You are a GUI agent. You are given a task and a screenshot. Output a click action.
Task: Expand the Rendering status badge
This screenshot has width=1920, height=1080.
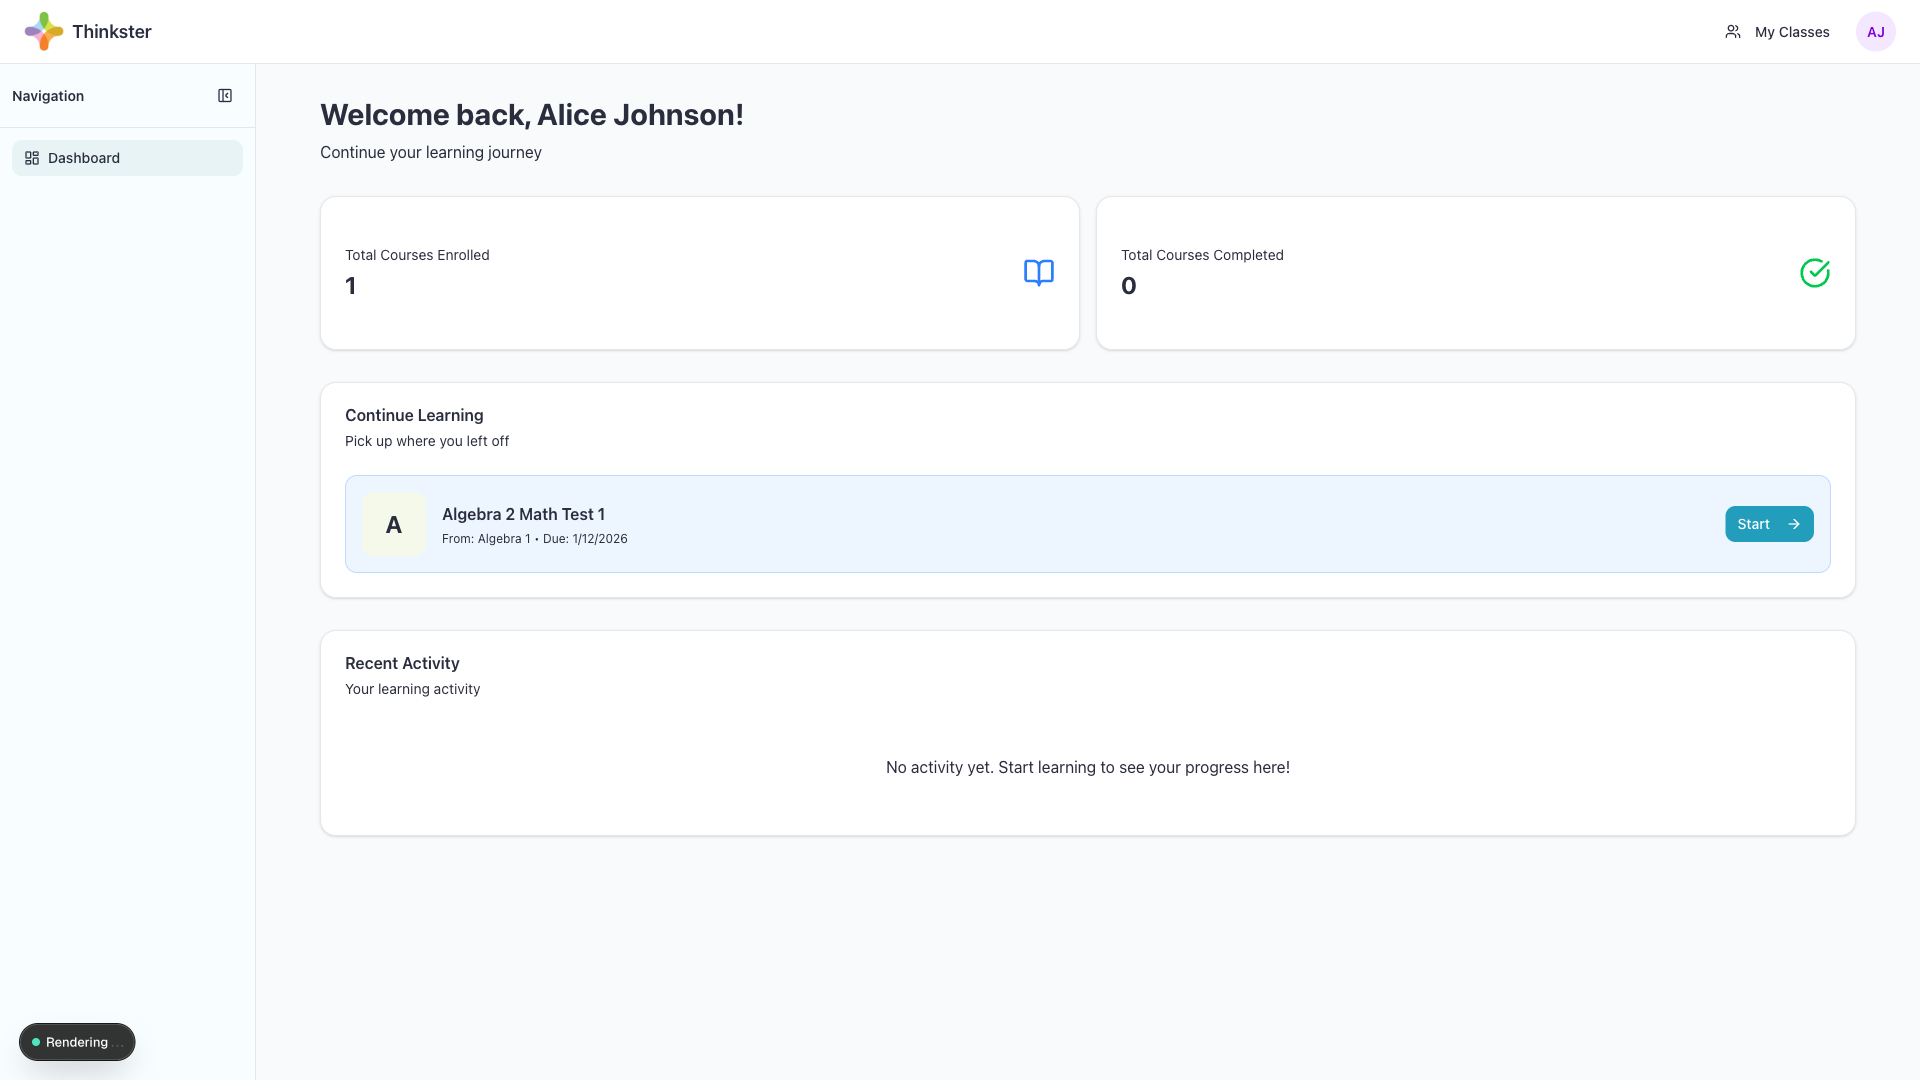click(77, 1041)
